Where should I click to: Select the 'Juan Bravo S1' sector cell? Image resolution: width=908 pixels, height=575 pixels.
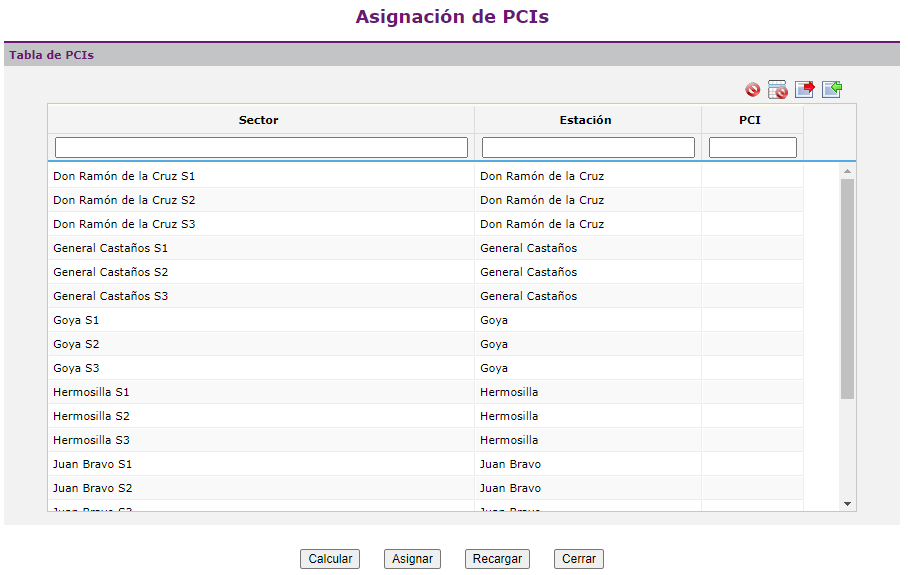pyautogui.click(x=261, y=464)
